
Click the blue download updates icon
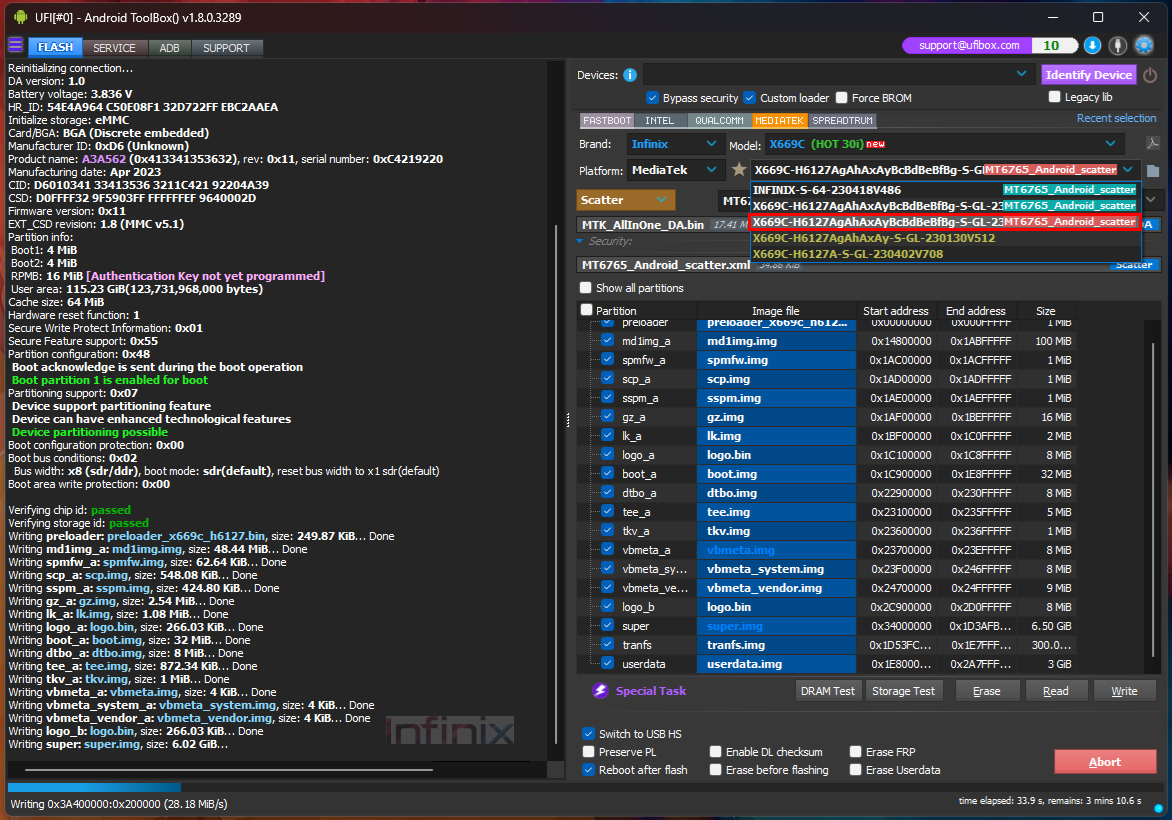1092,46
